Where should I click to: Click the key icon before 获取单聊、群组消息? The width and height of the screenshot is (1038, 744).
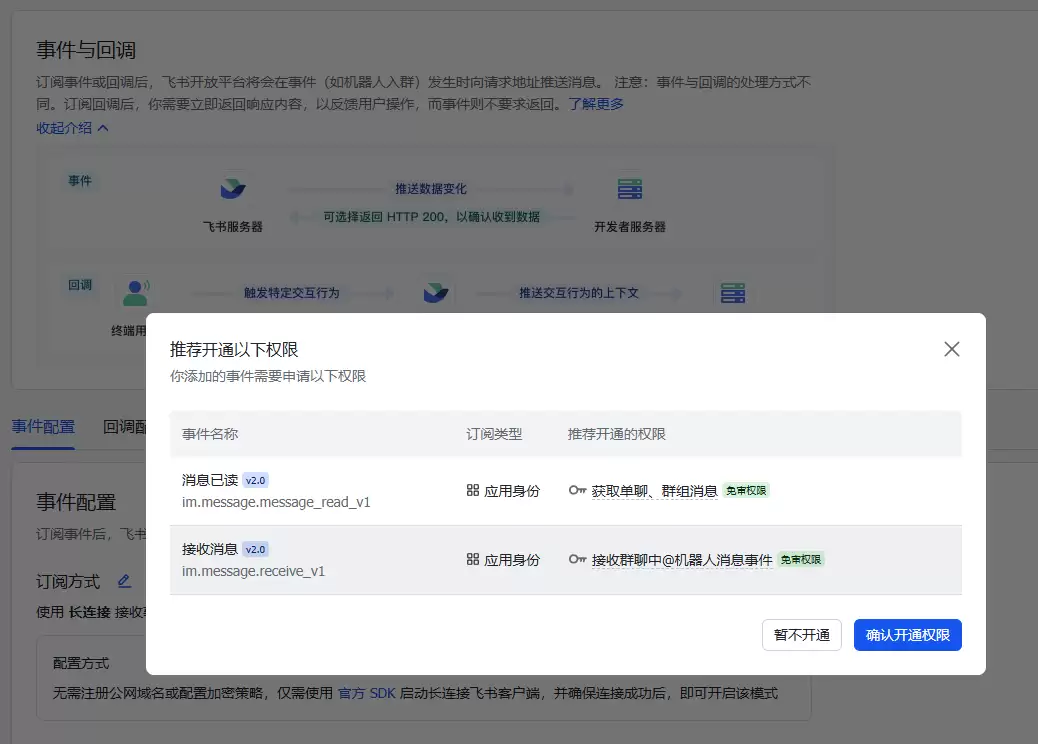pos(577,490)
